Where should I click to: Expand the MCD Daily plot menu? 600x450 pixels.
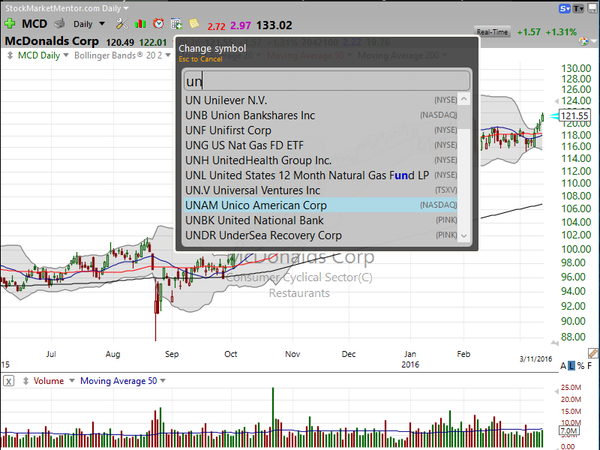(66, 55)
